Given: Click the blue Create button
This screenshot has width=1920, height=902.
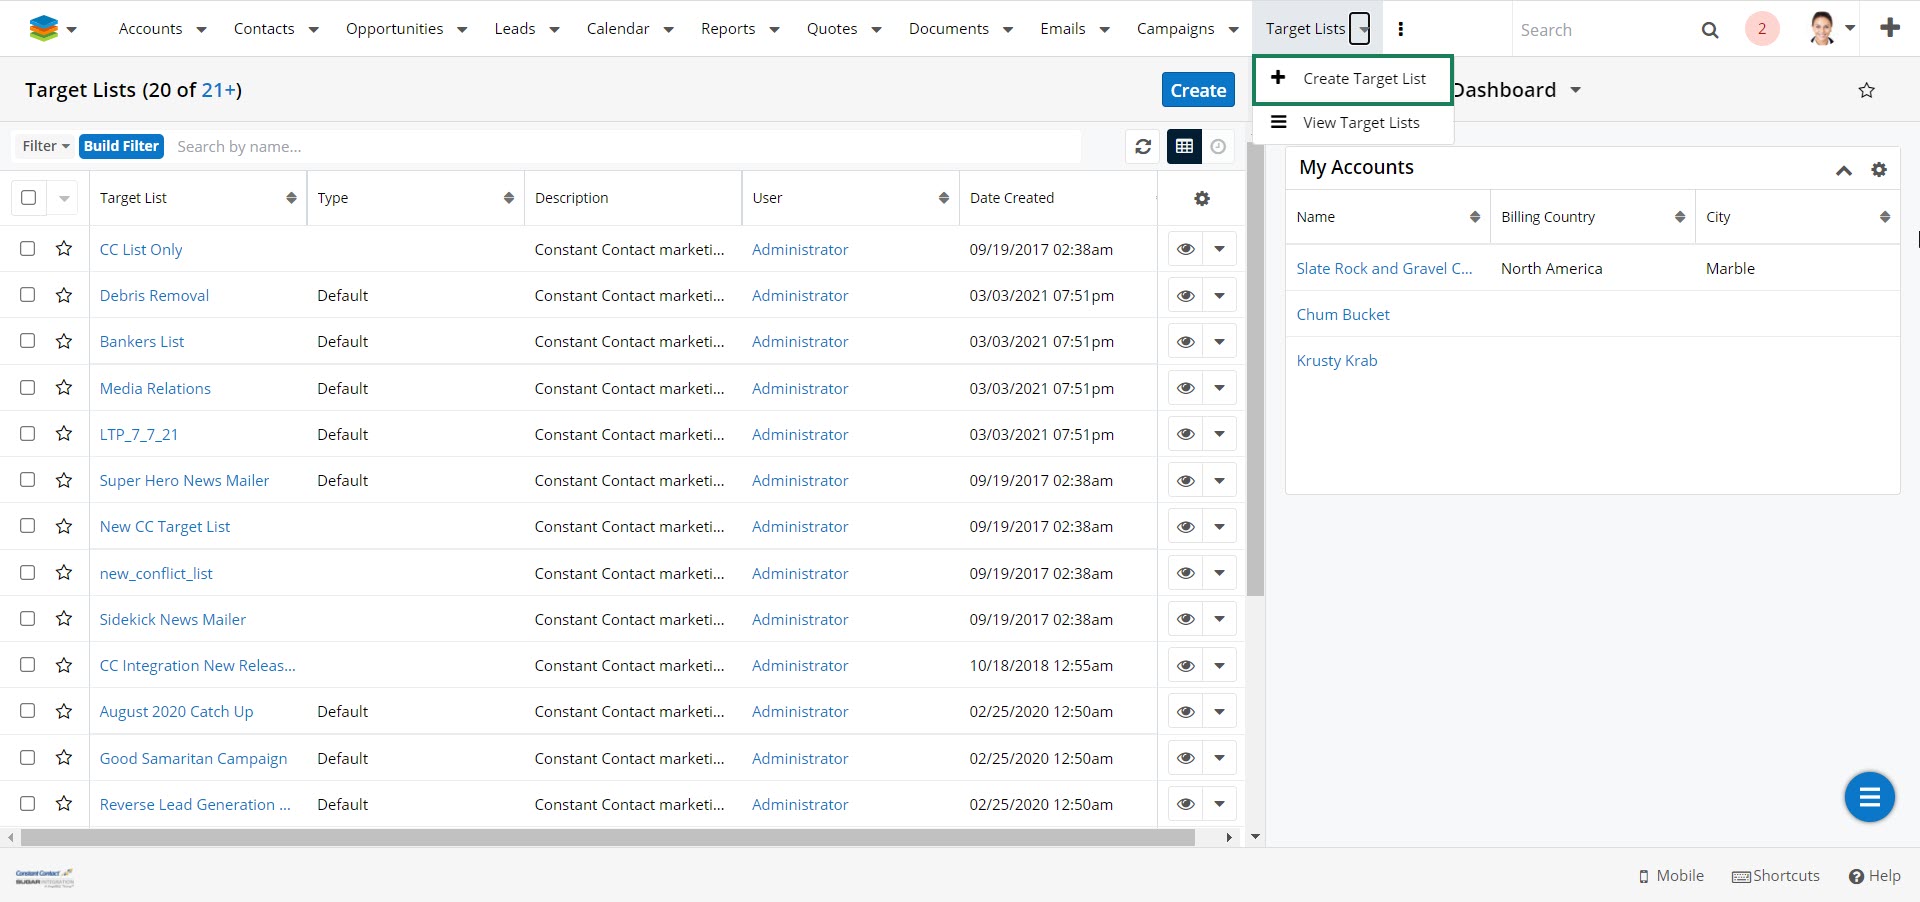Looking at the screenshot, I should [1197, 90].
